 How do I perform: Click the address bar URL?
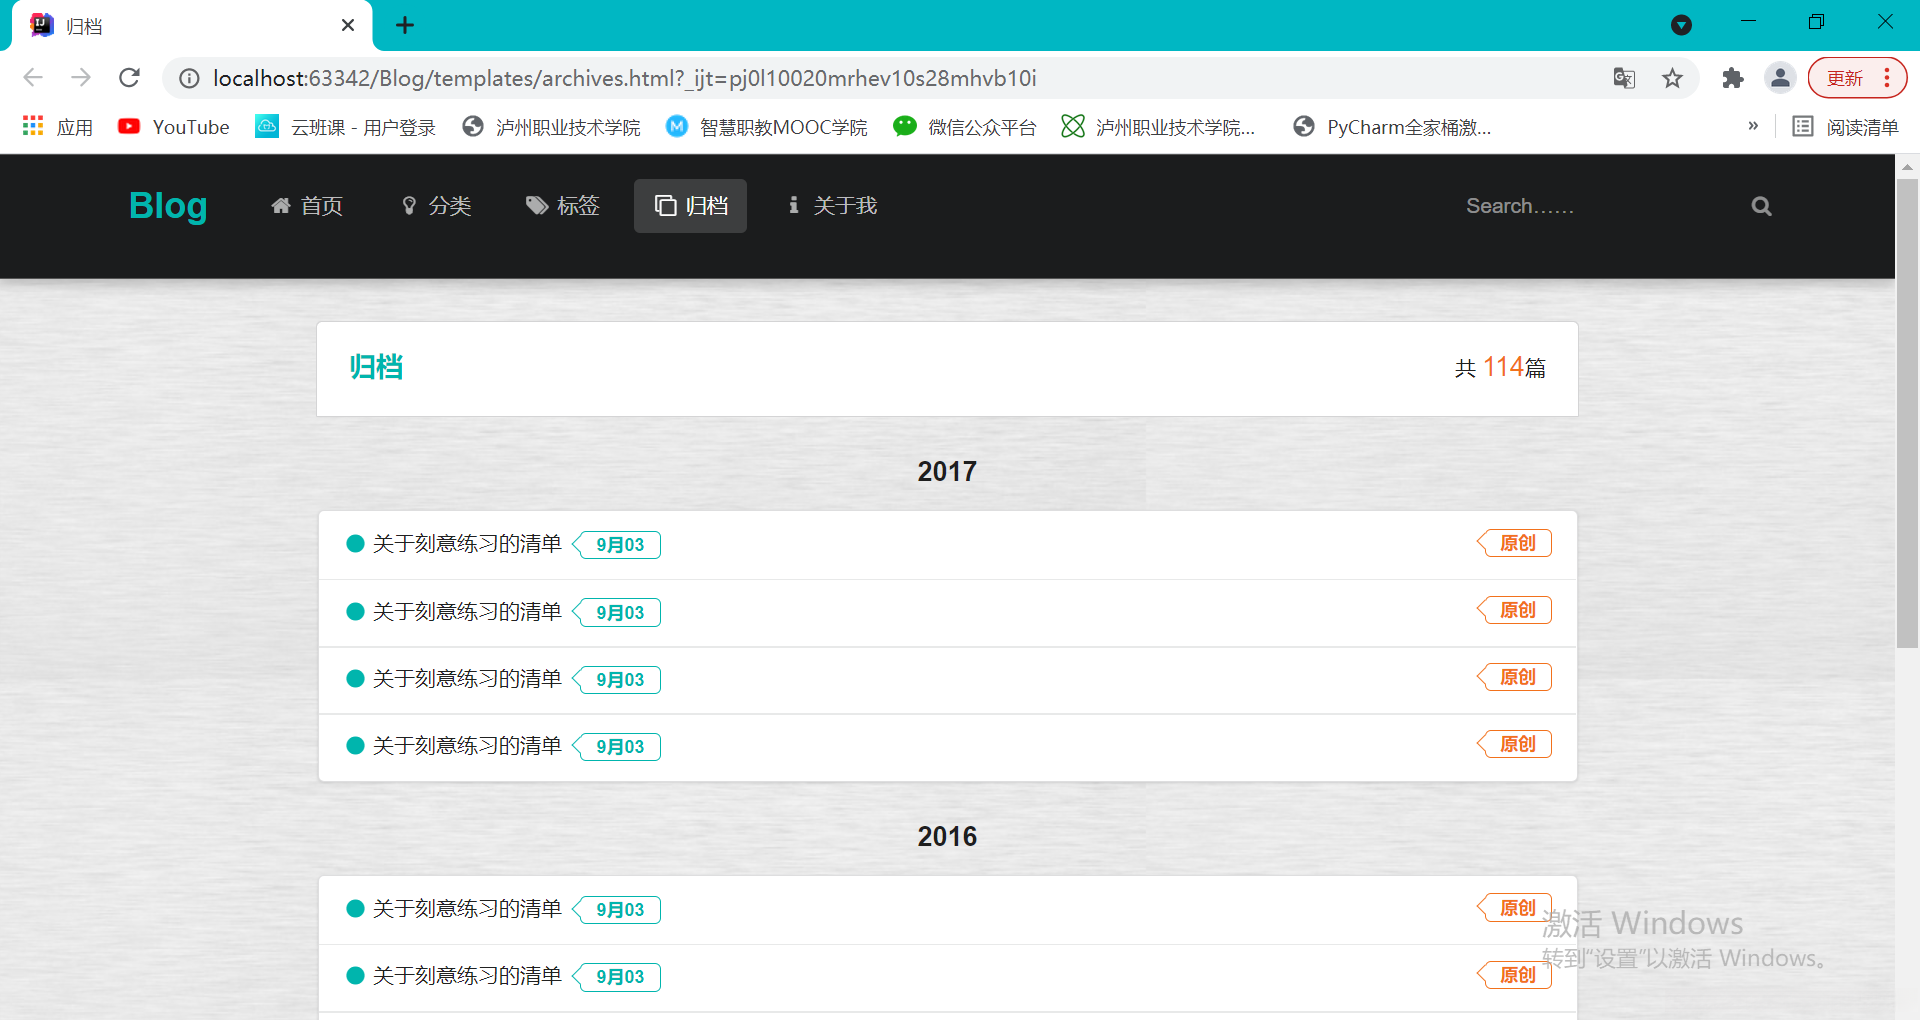point(624,78)
